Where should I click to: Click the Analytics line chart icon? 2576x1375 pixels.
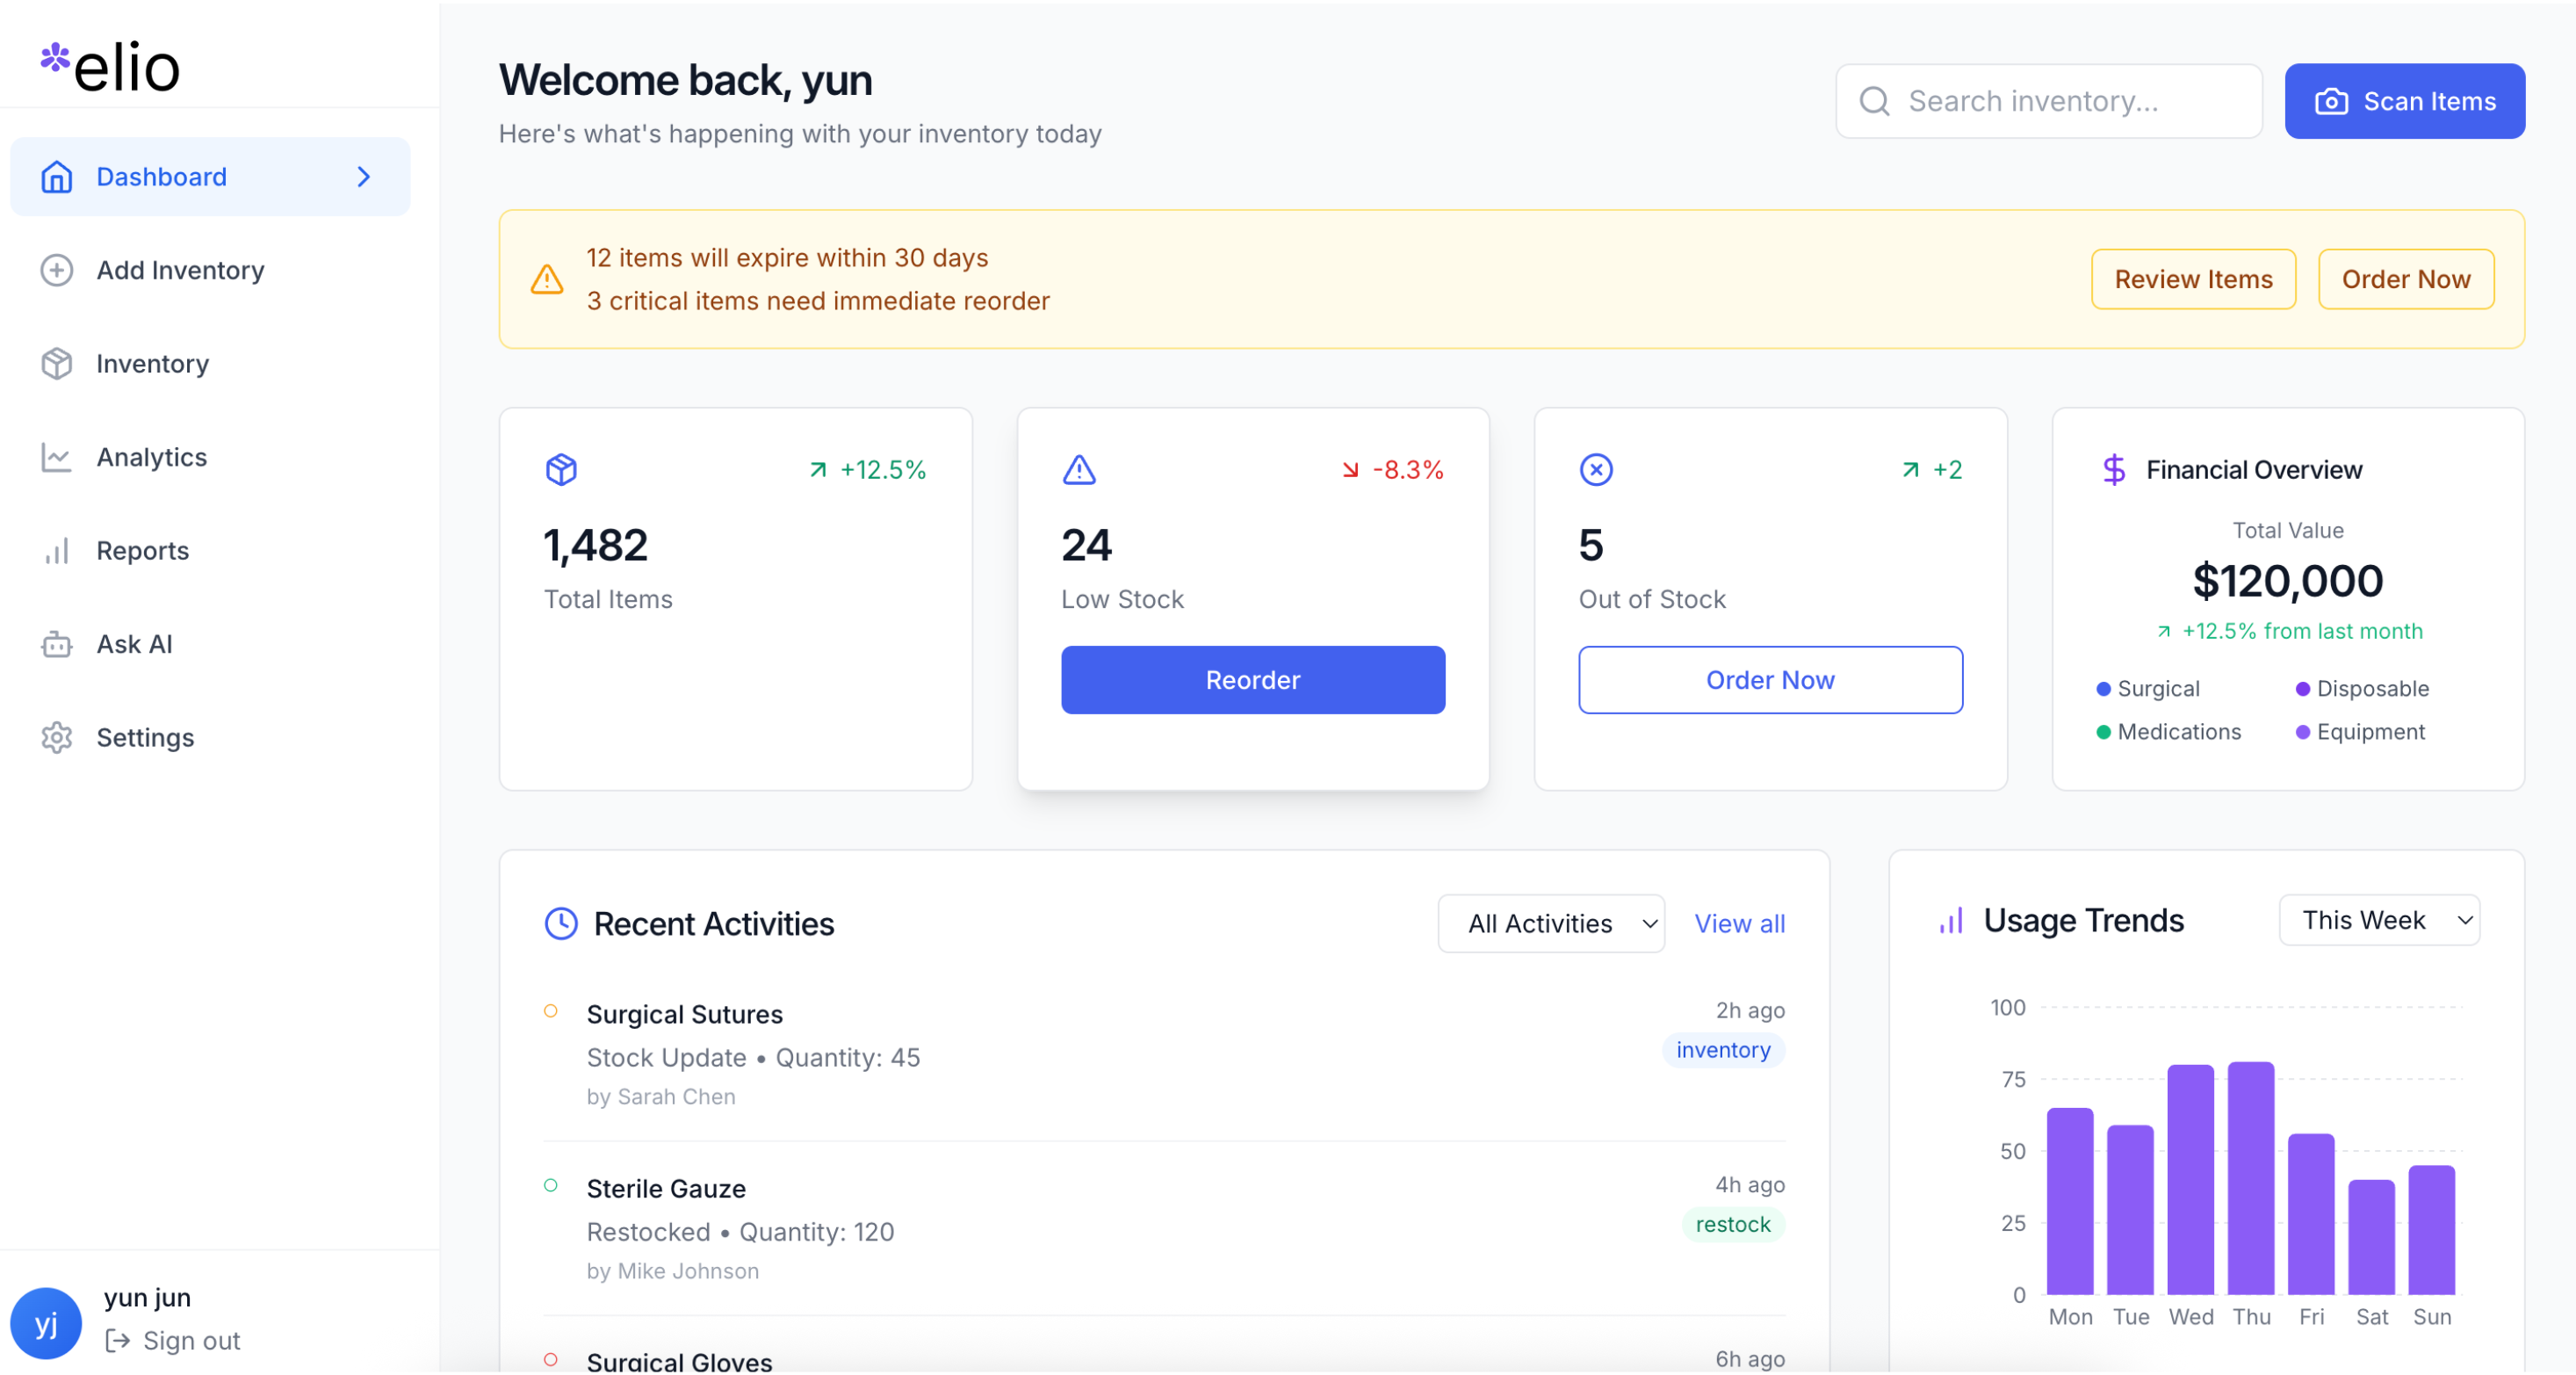[x=57, y=457]
